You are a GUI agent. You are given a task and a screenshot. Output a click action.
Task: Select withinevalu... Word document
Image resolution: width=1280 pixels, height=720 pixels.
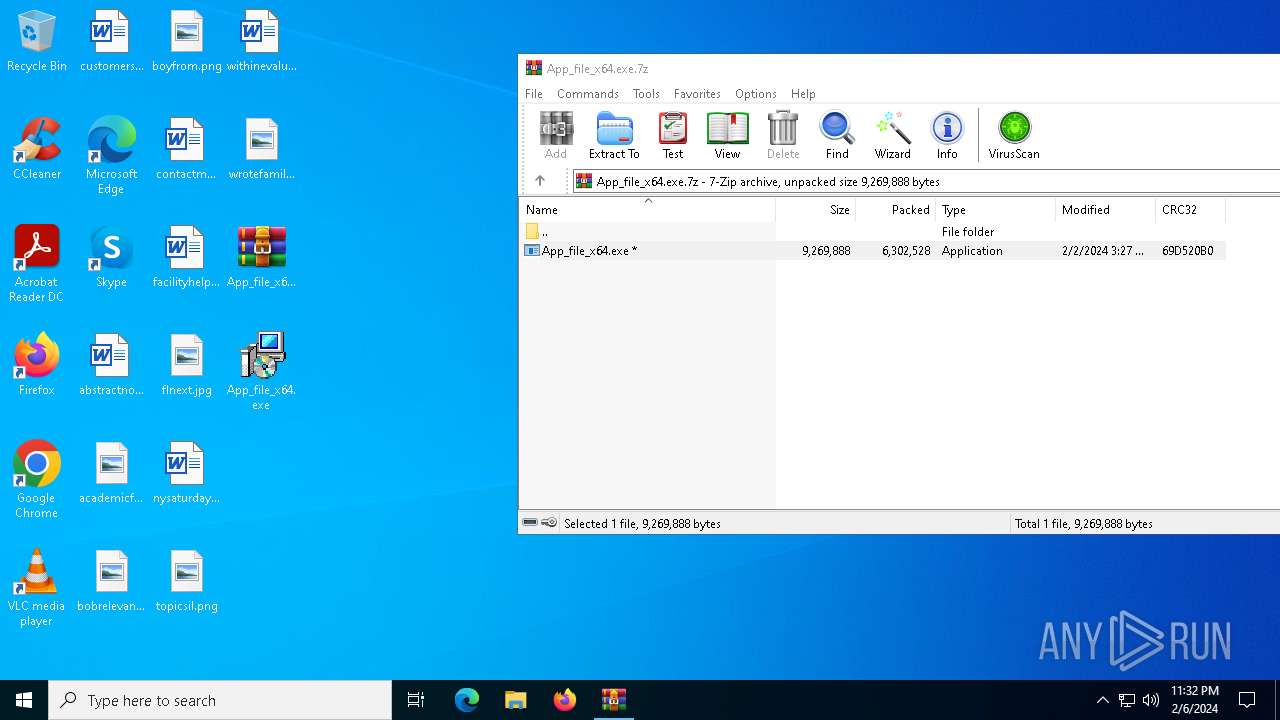click(261, 42)
